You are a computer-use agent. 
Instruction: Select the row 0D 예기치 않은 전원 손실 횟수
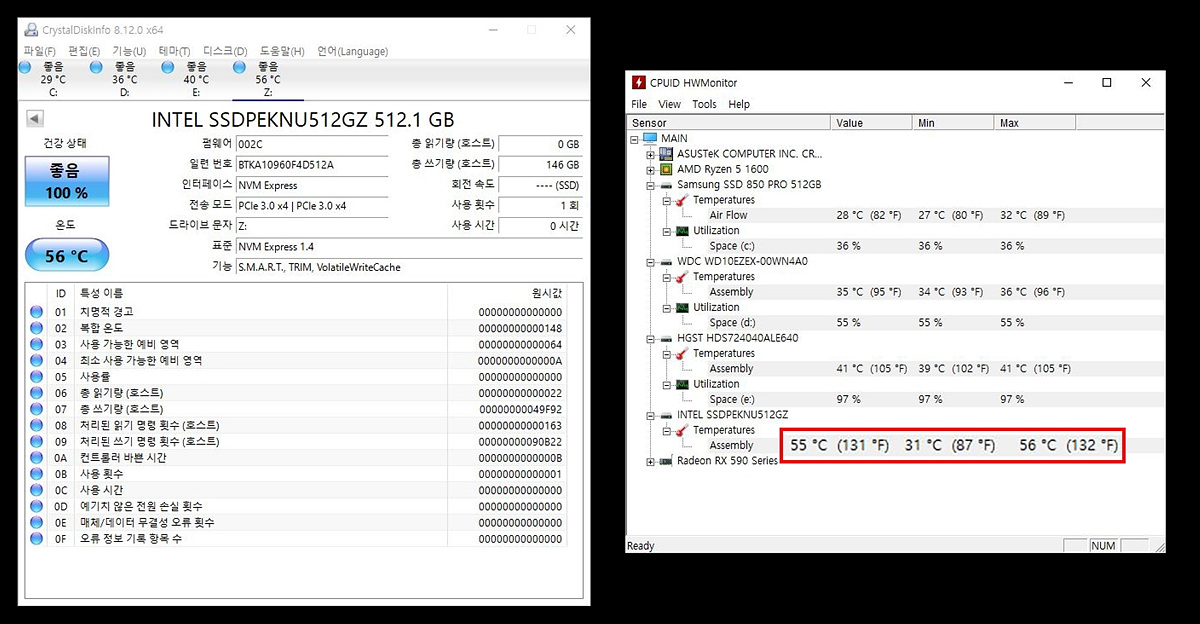point(296,506)
